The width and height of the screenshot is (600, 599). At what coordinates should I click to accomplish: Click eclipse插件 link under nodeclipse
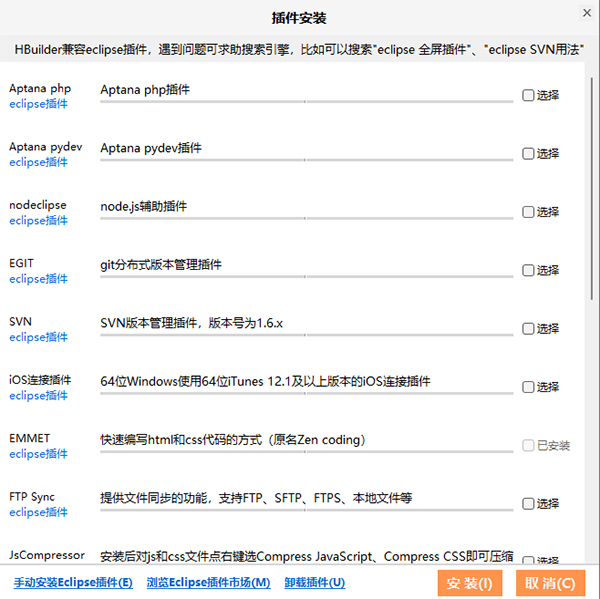(x=38, y=220)
